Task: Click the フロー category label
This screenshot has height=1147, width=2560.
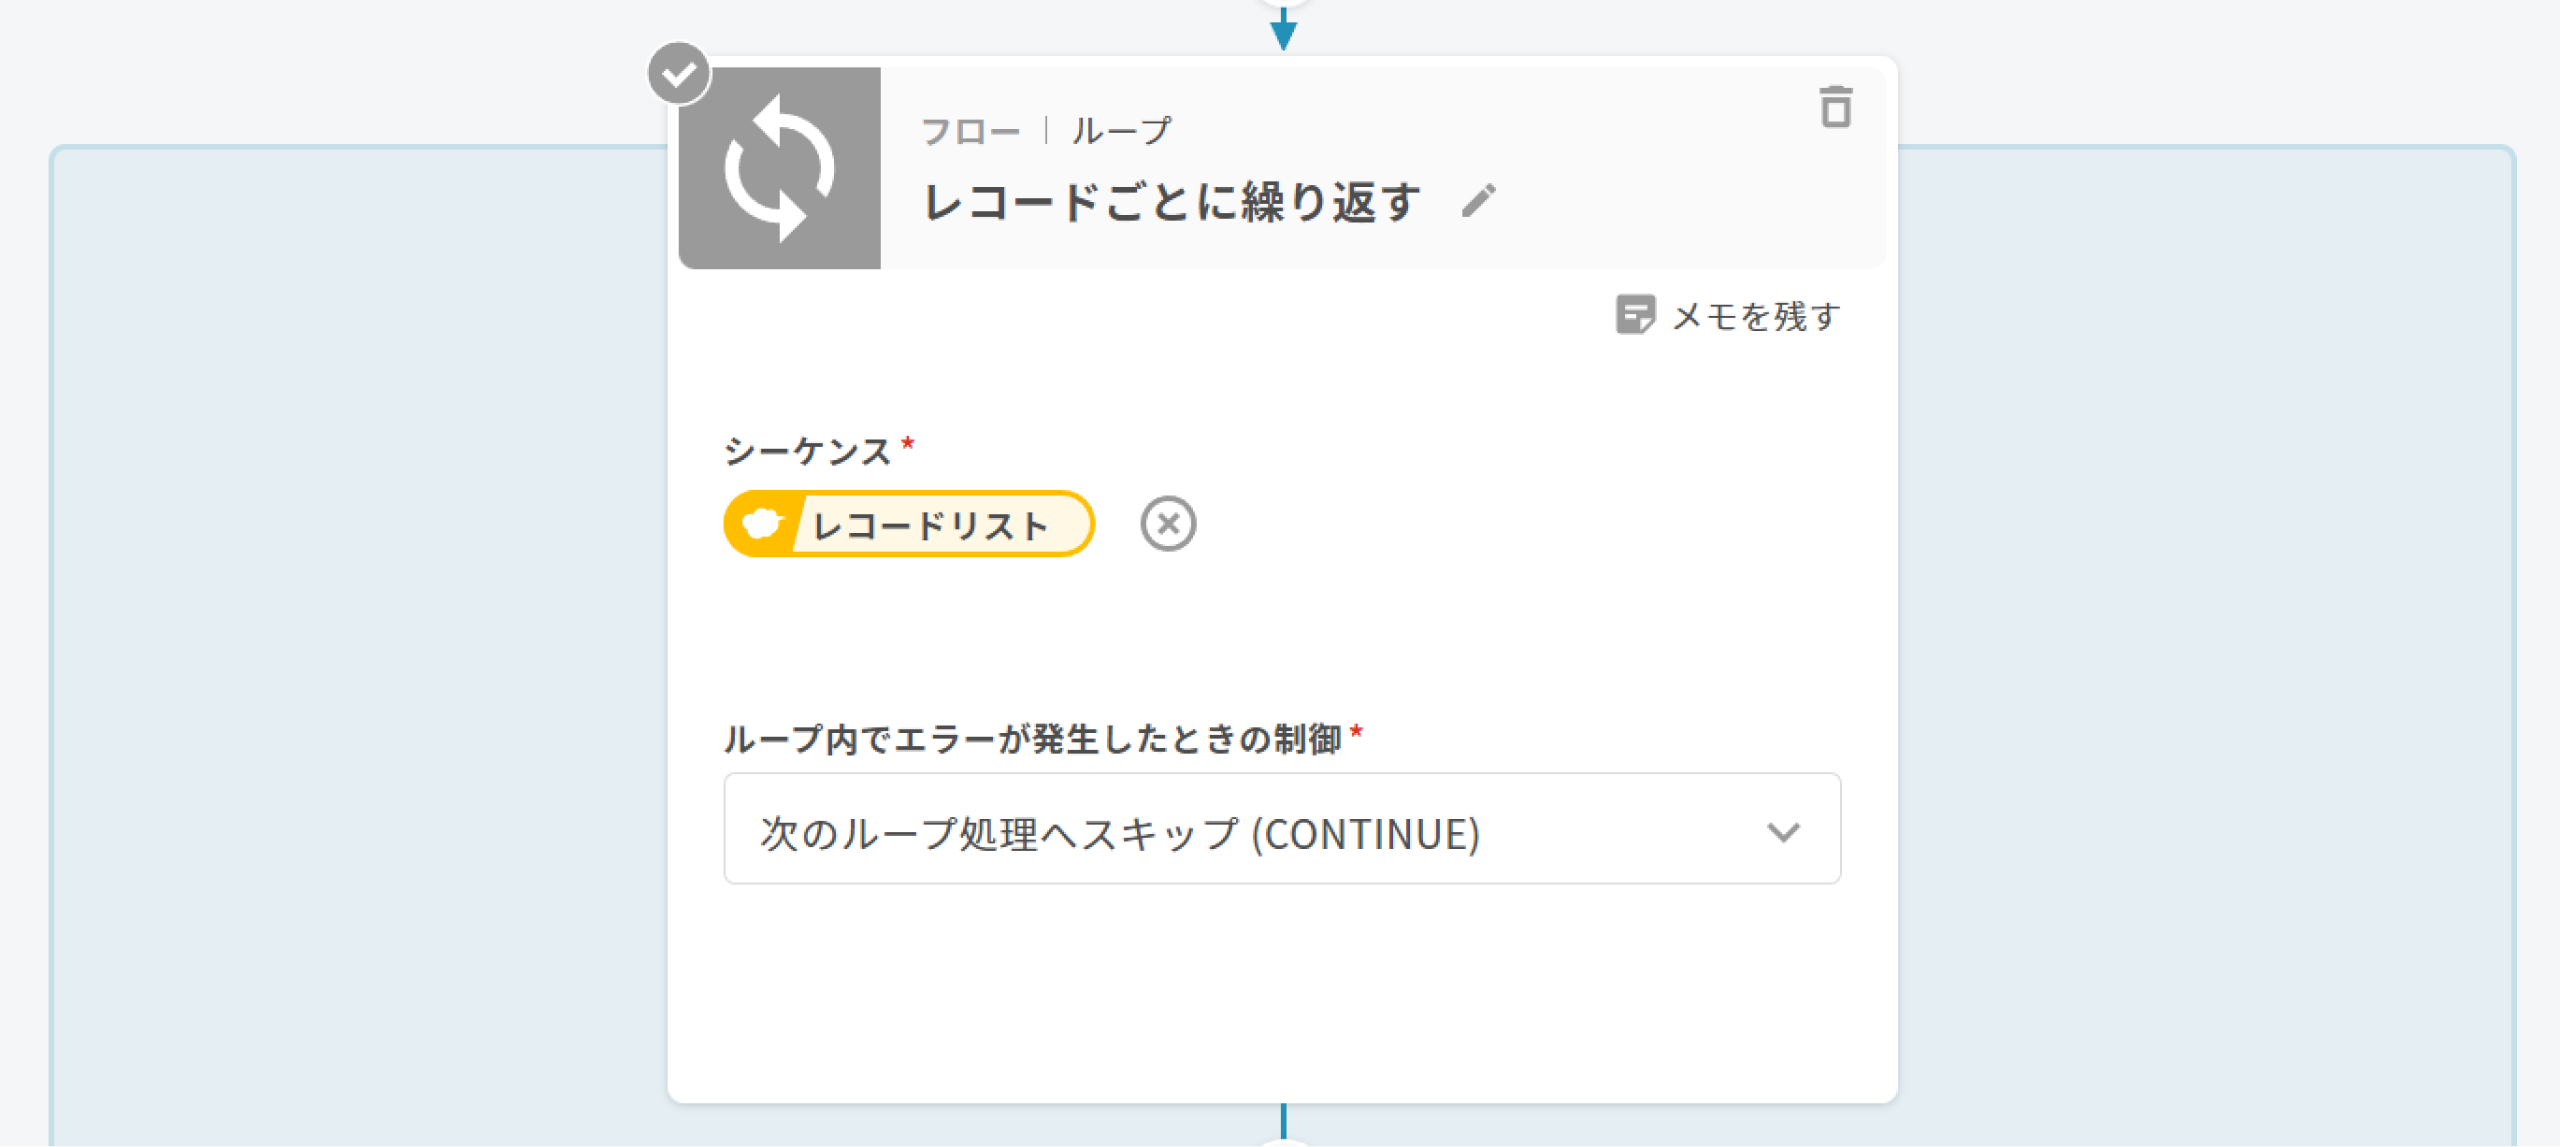Action: pos(969,131)
